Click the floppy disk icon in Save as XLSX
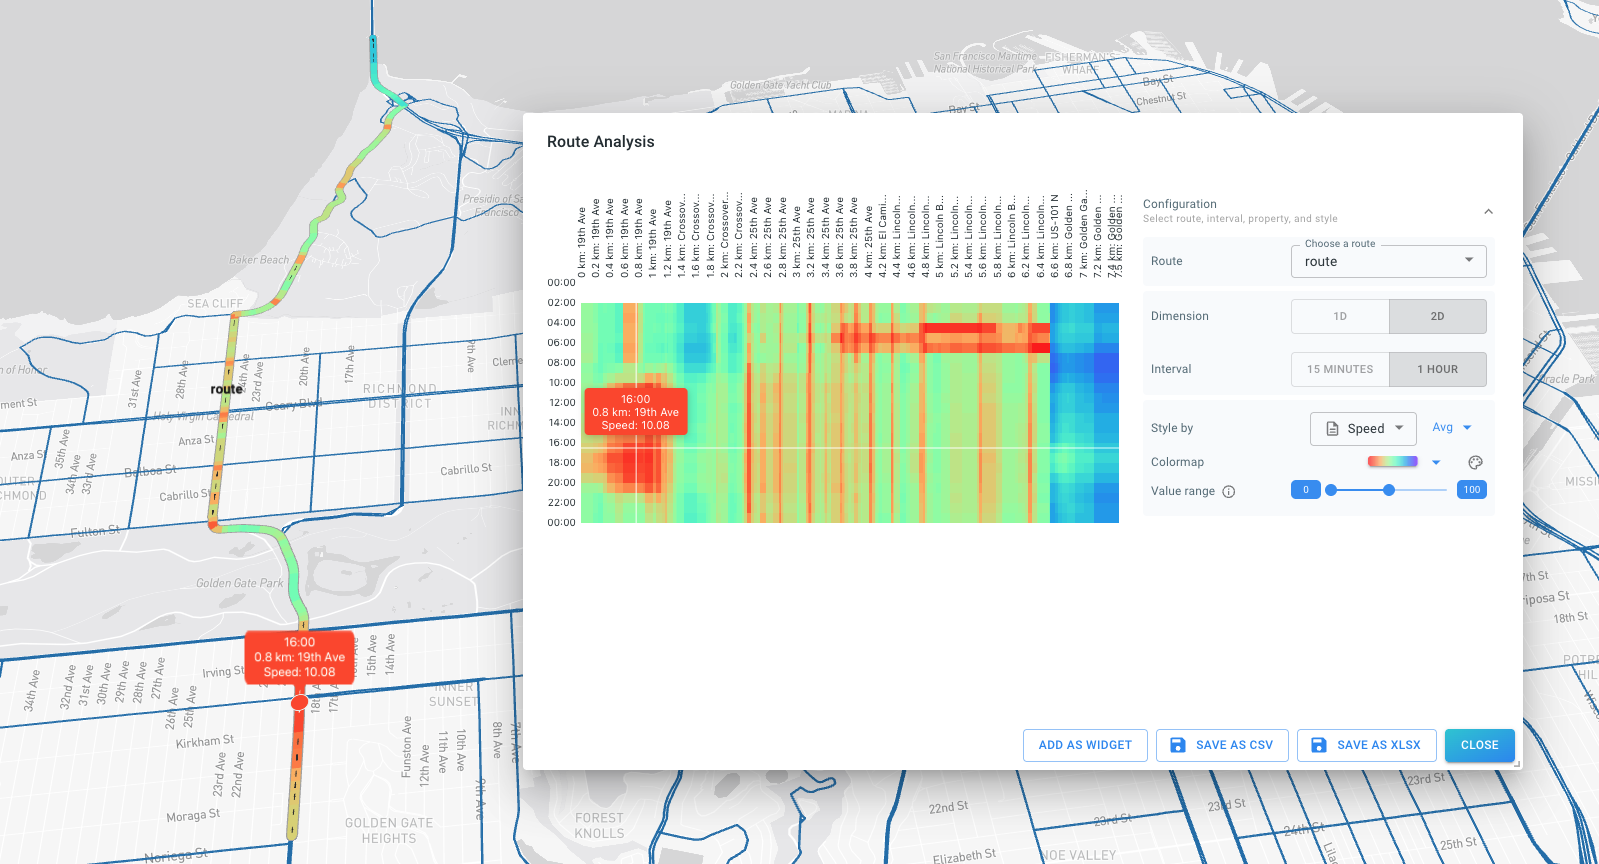1599x864 pixels. 1319,745
